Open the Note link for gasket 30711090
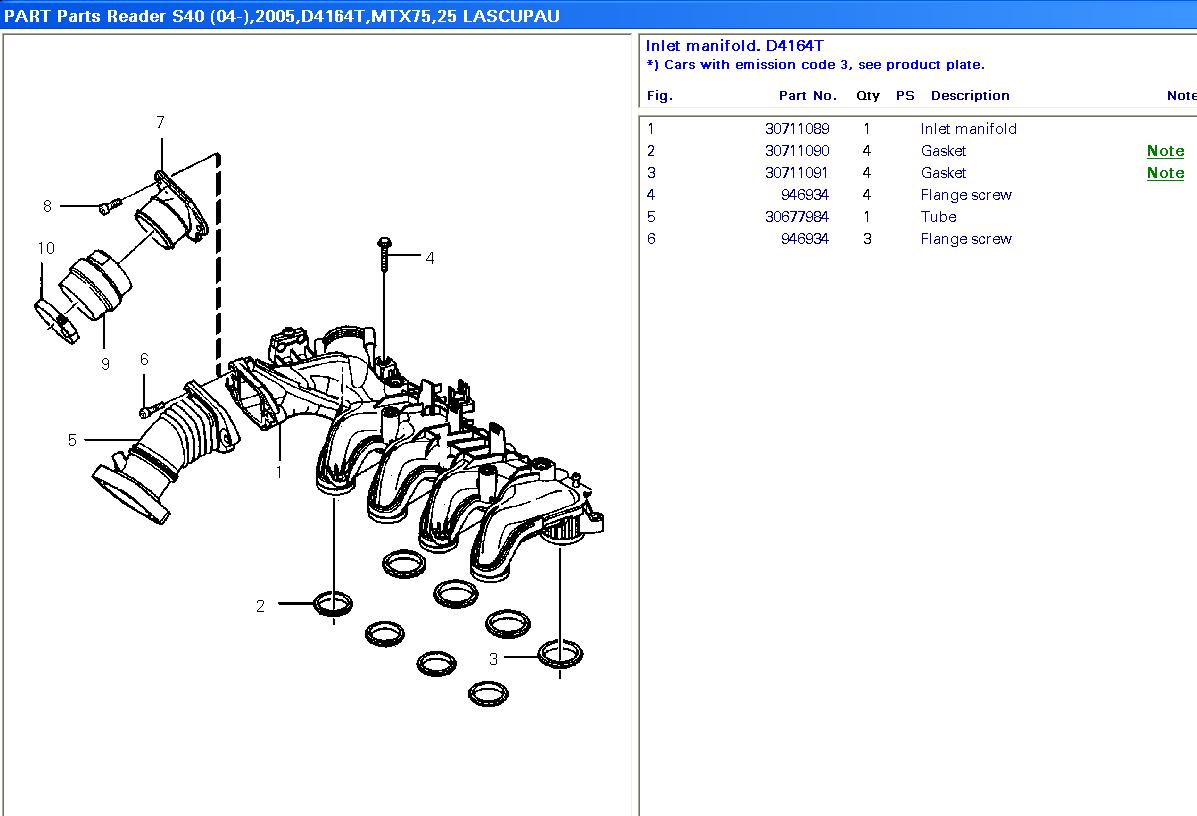The width and height of the screenshot is (1197, 816). 1165,151
